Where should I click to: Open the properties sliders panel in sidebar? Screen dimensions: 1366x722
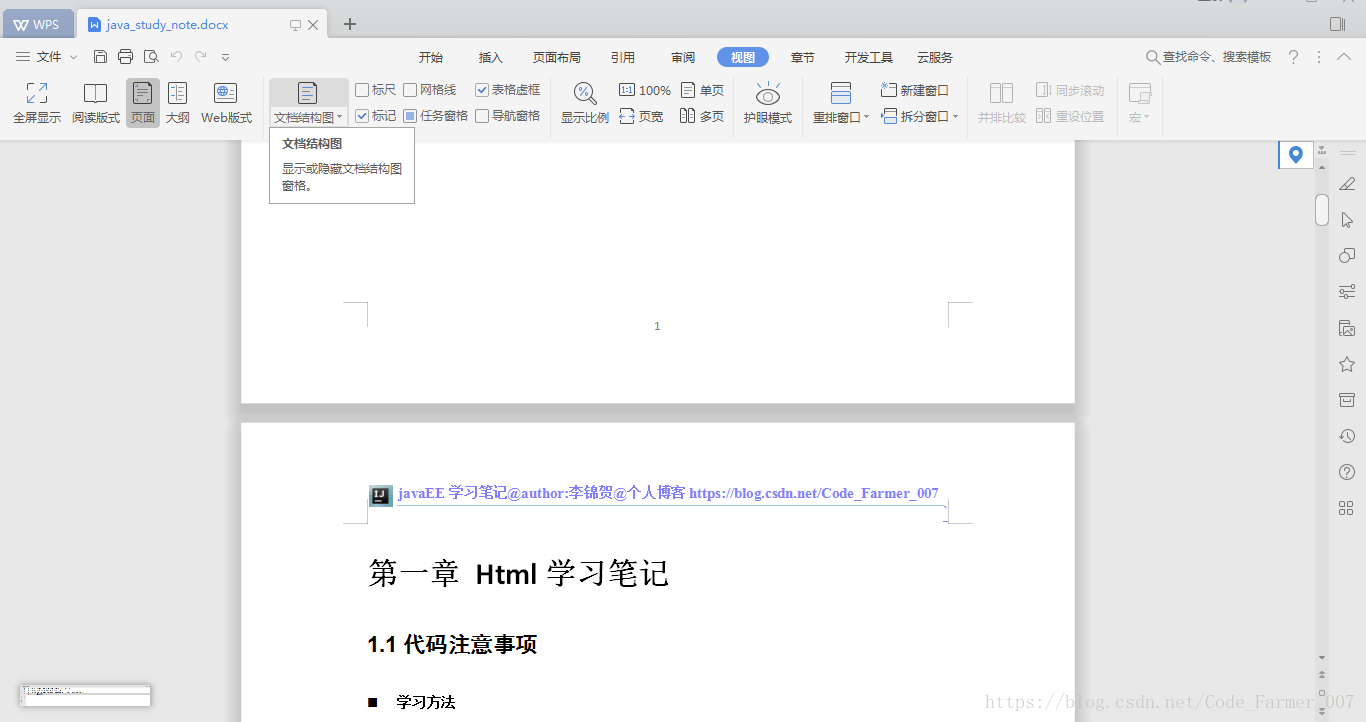[x=1347, y=291]
